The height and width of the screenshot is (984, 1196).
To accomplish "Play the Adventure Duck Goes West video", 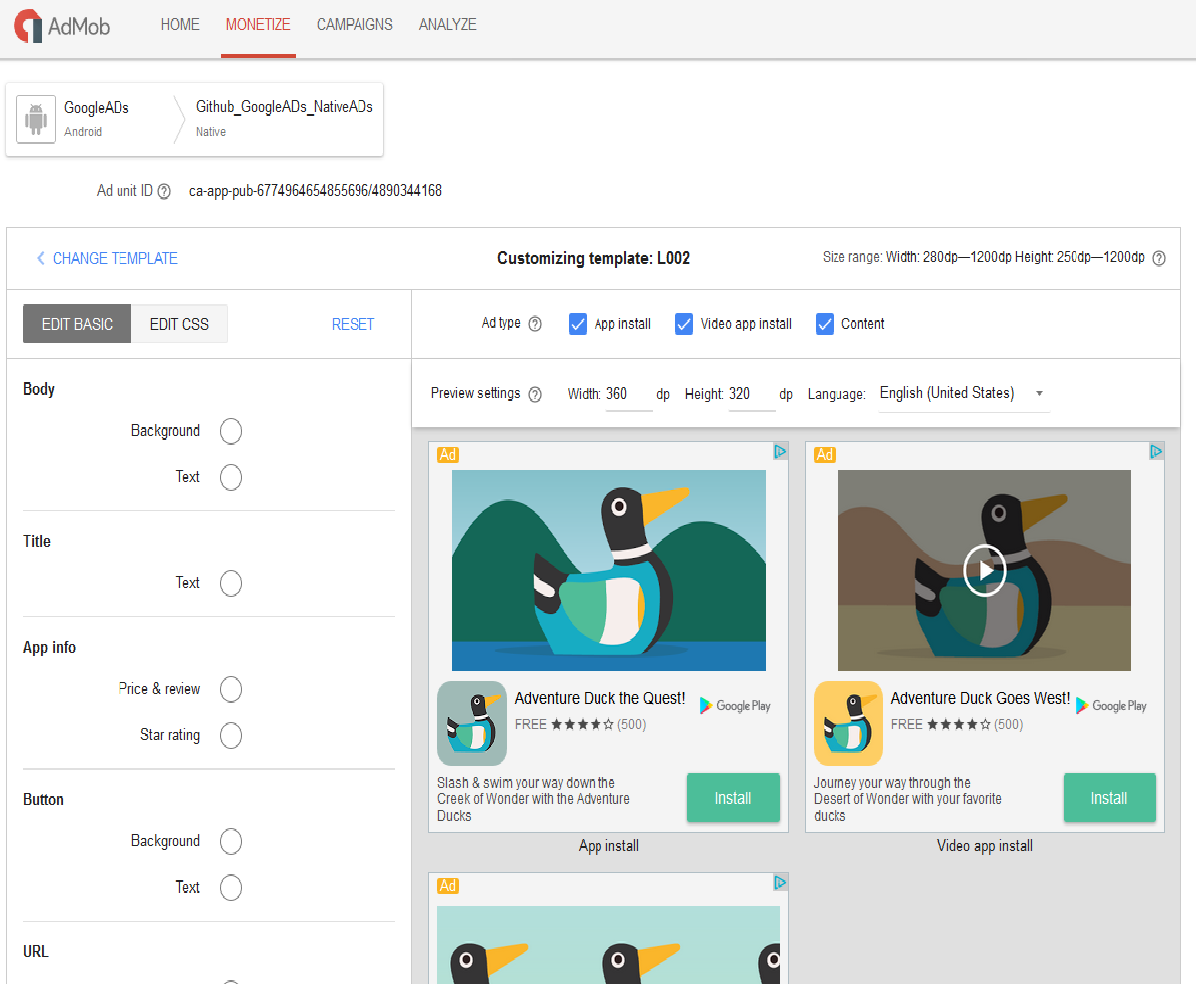I will tap(984, 570).
